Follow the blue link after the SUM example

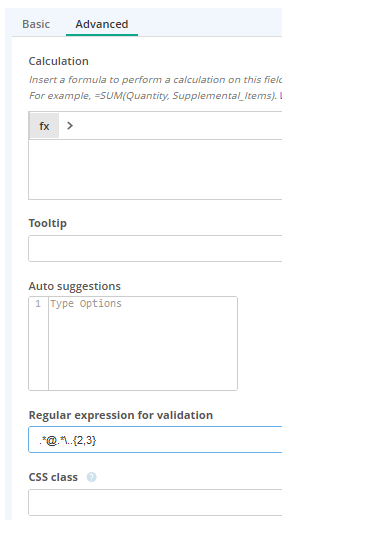281,96
